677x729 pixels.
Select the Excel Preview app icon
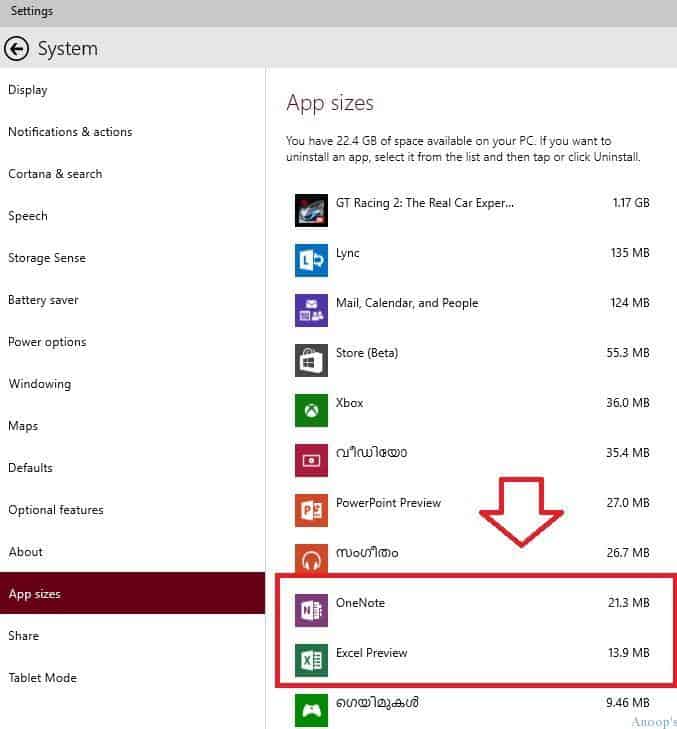click(311, 661)
